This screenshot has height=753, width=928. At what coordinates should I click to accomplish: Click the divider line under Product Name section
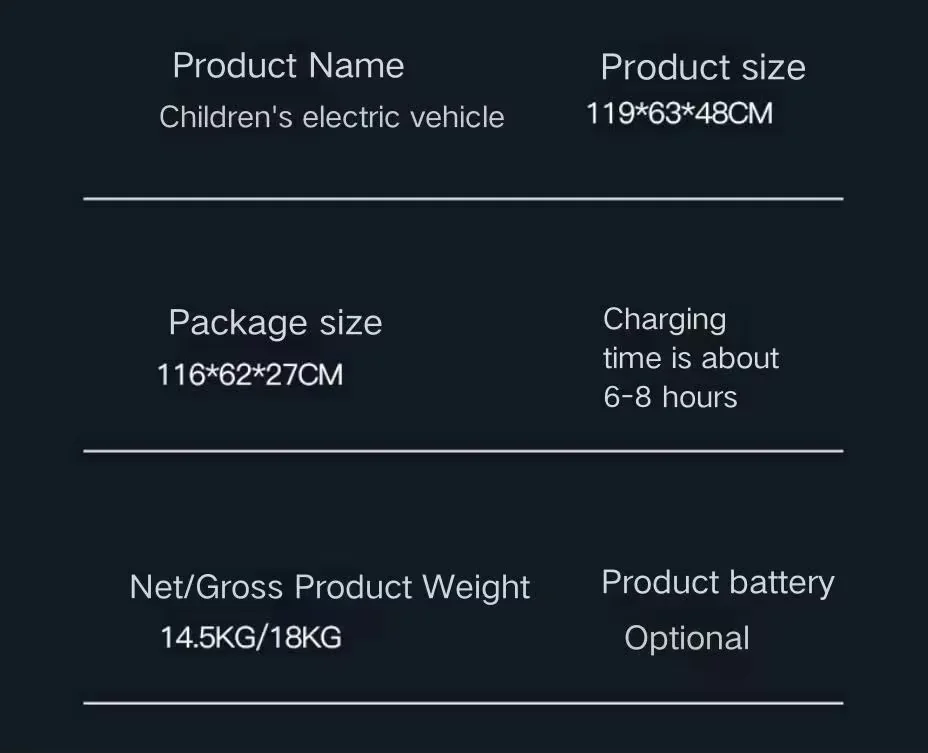coord(463,199)
